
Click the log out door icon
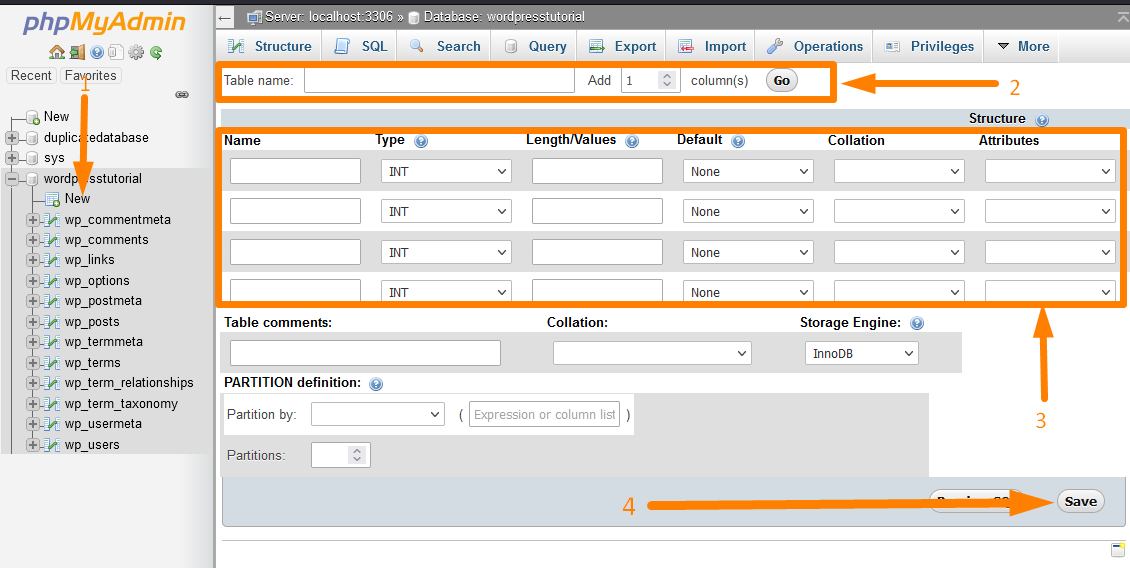click(x=78, y=52)
